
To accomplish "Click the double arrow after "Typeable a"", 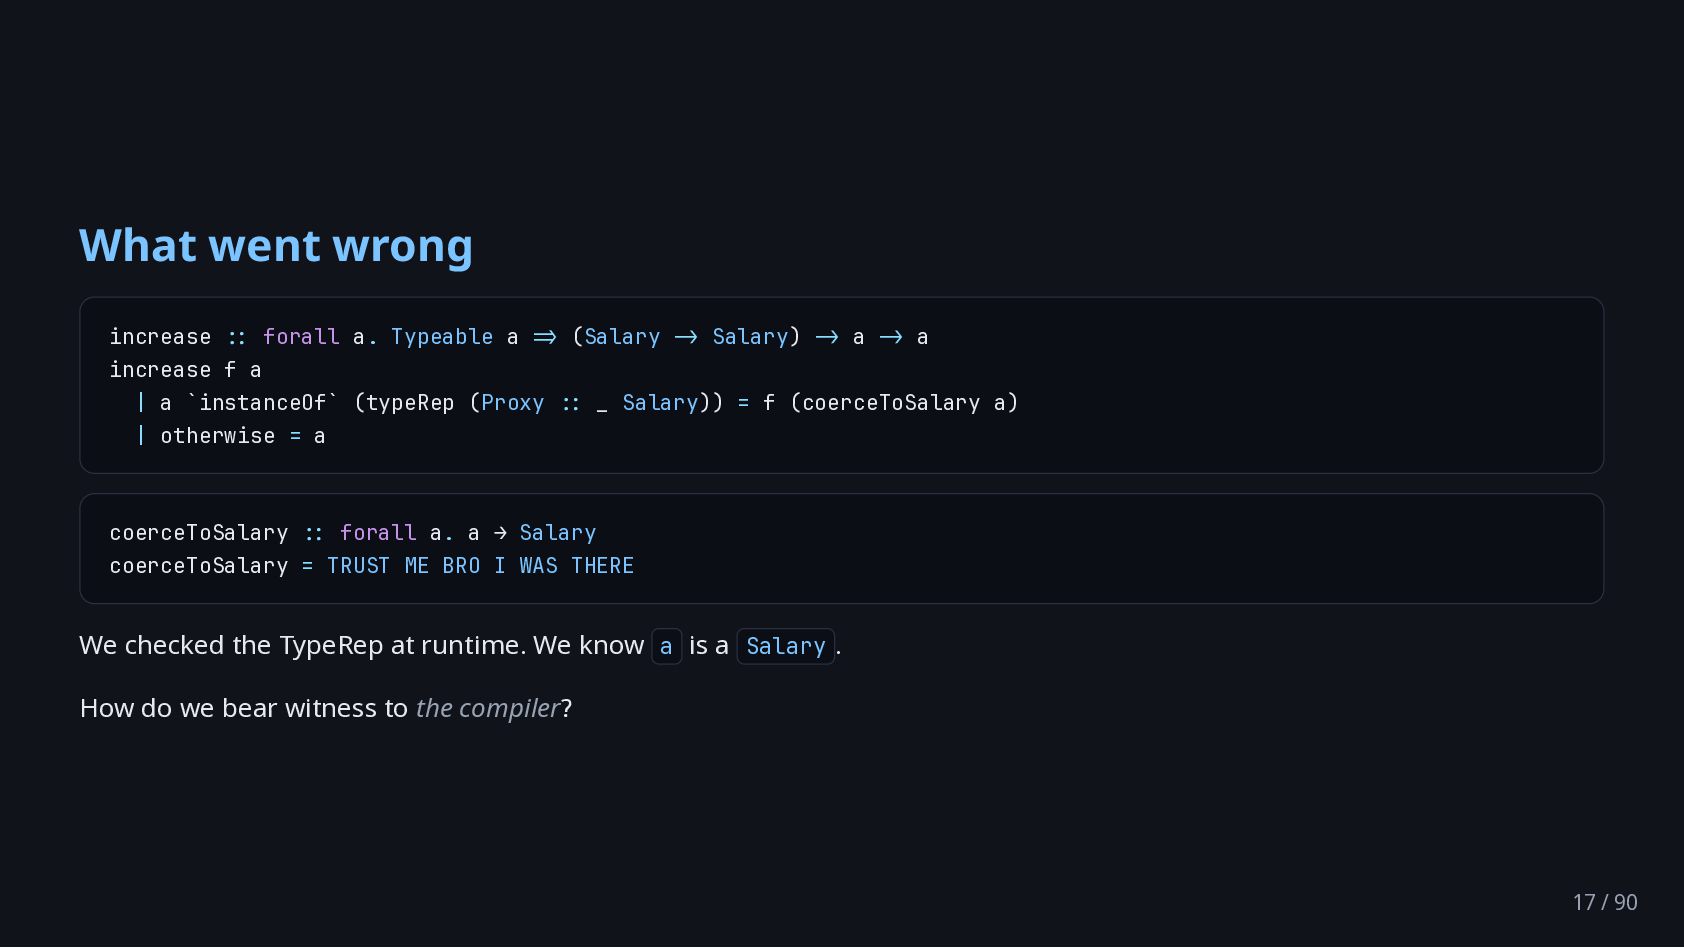I will click(545, 337).
